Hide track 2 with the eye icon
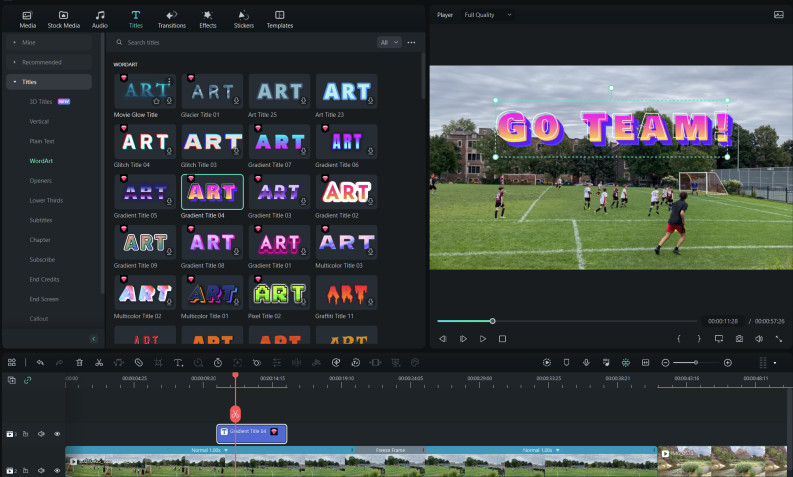This screenshot has width=793, height=477. click(57, 470)
